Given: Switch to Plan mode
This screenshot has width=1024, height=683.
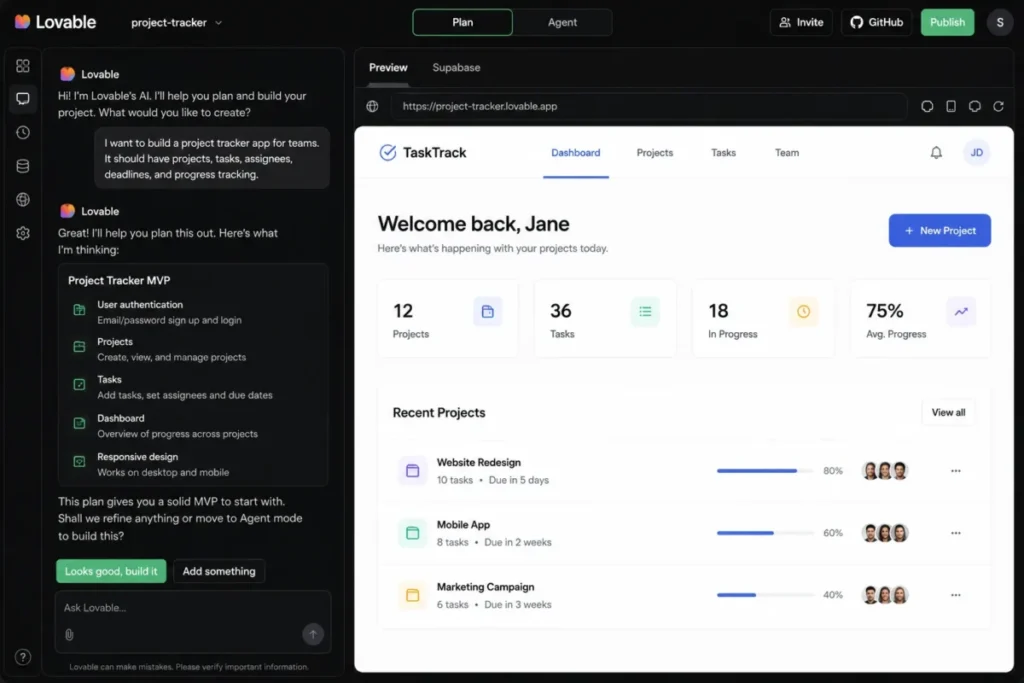Looking at the screenshot, I should click(x=462, y=22).
